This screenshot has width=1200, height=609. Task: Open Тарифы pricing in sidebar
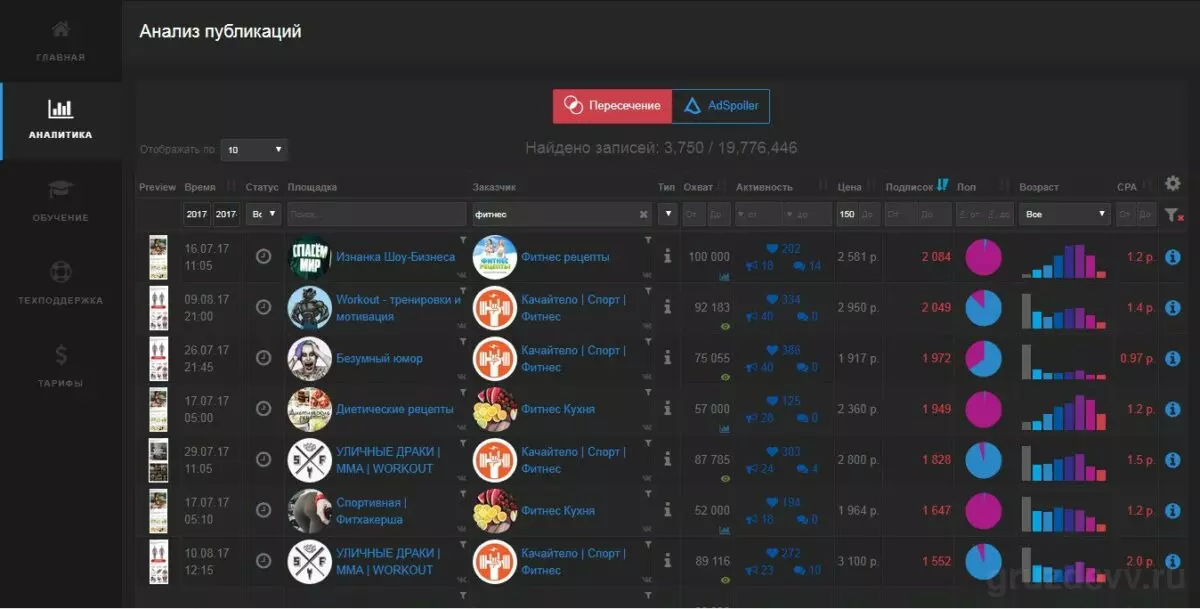tap(60, 367)
